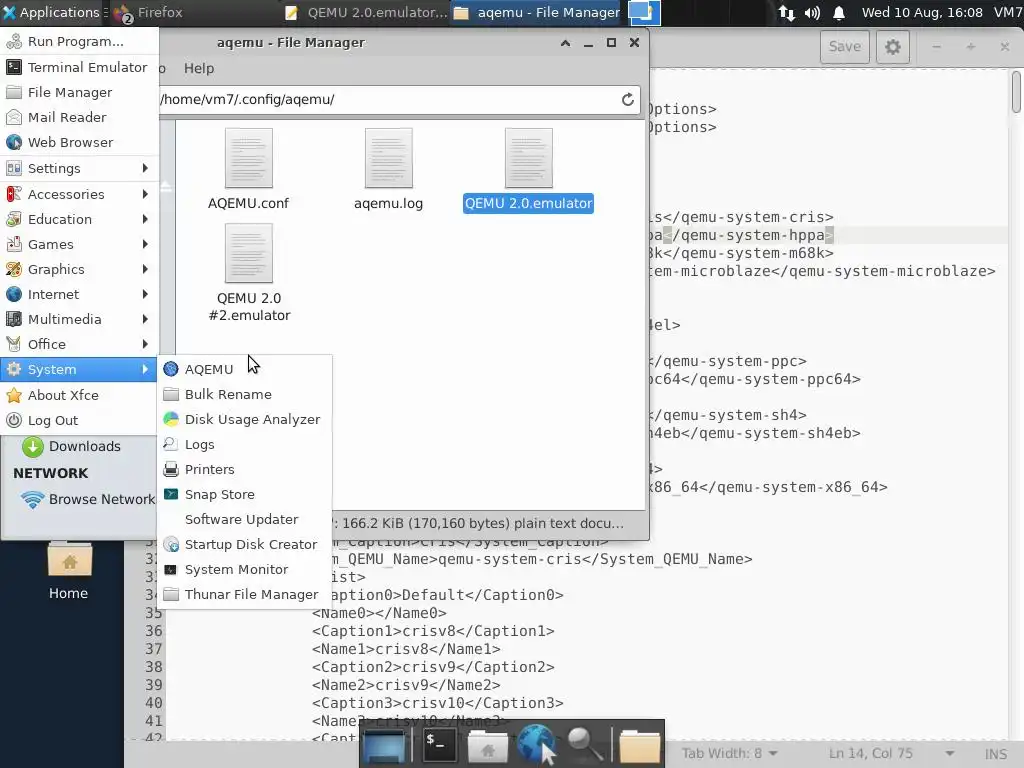
Task: Open the home folder from dock
Action: [487, 746]
